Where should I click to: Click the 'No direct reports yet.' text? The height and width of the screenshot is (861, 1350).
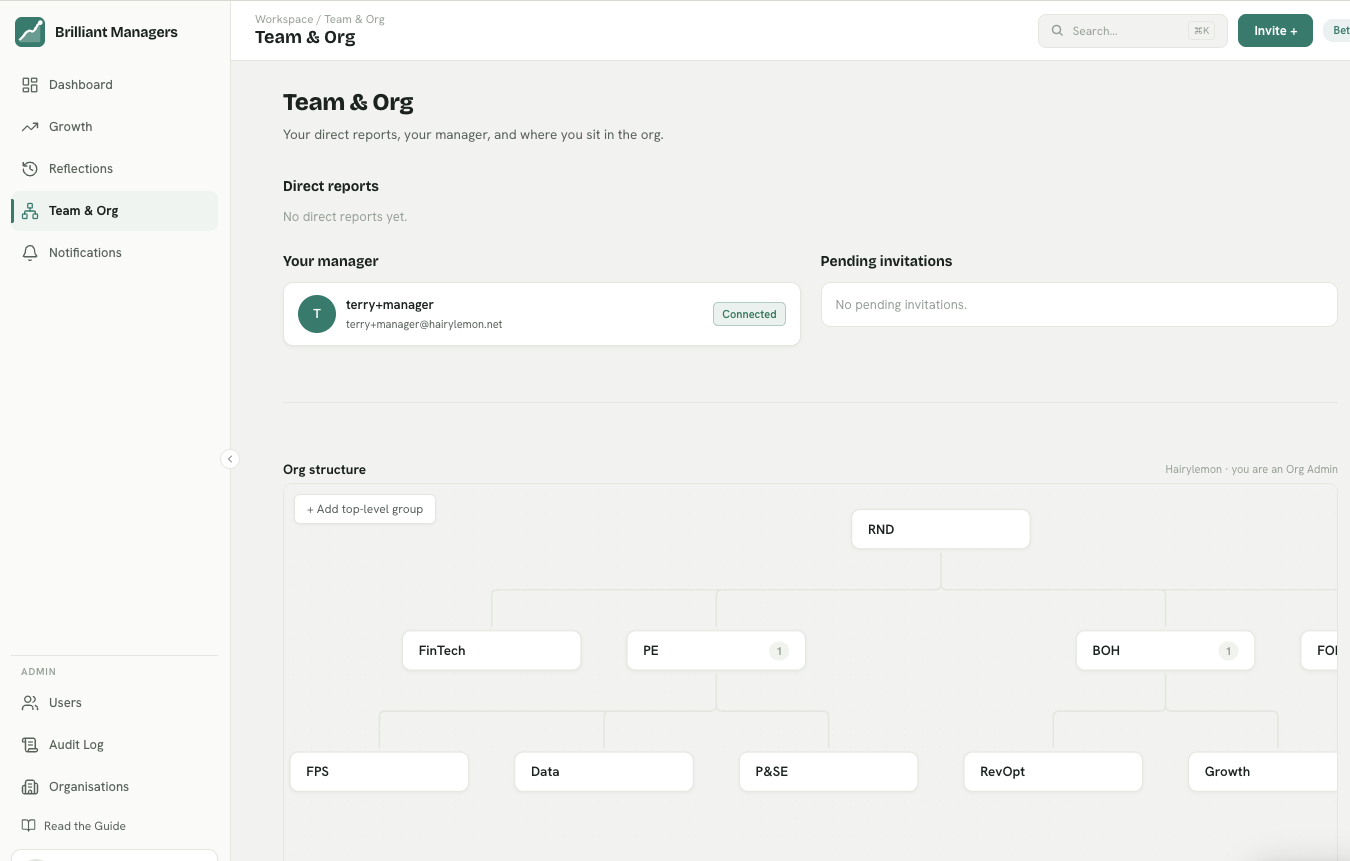345,216
